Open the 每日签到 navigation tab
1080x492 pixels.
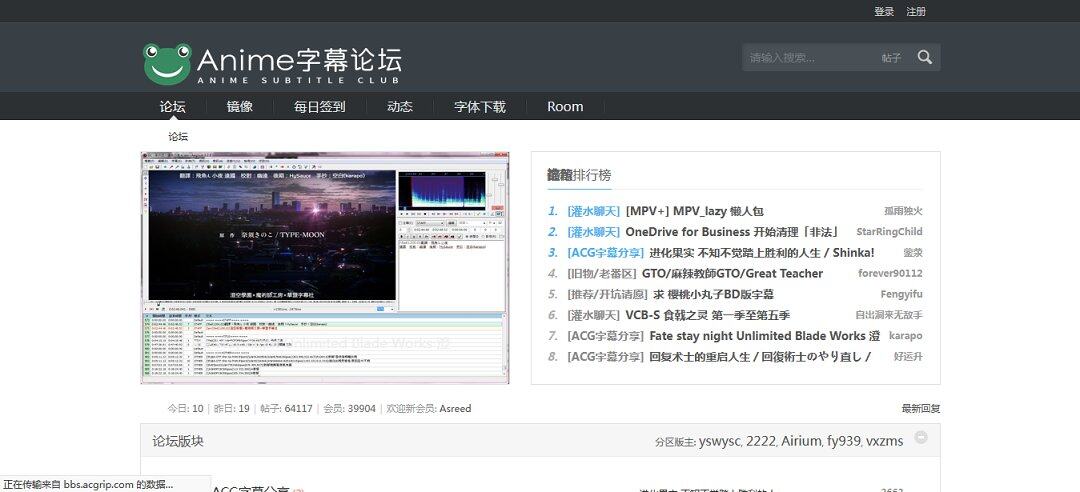pyautogui.click(x=320, y=107)
